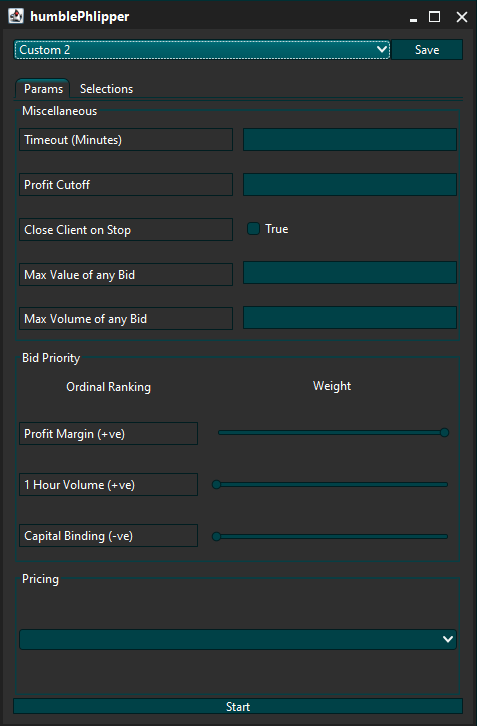Click the Capital Binding weight slider handle
The image size is (477, 726).
click(x=216, y=537)
